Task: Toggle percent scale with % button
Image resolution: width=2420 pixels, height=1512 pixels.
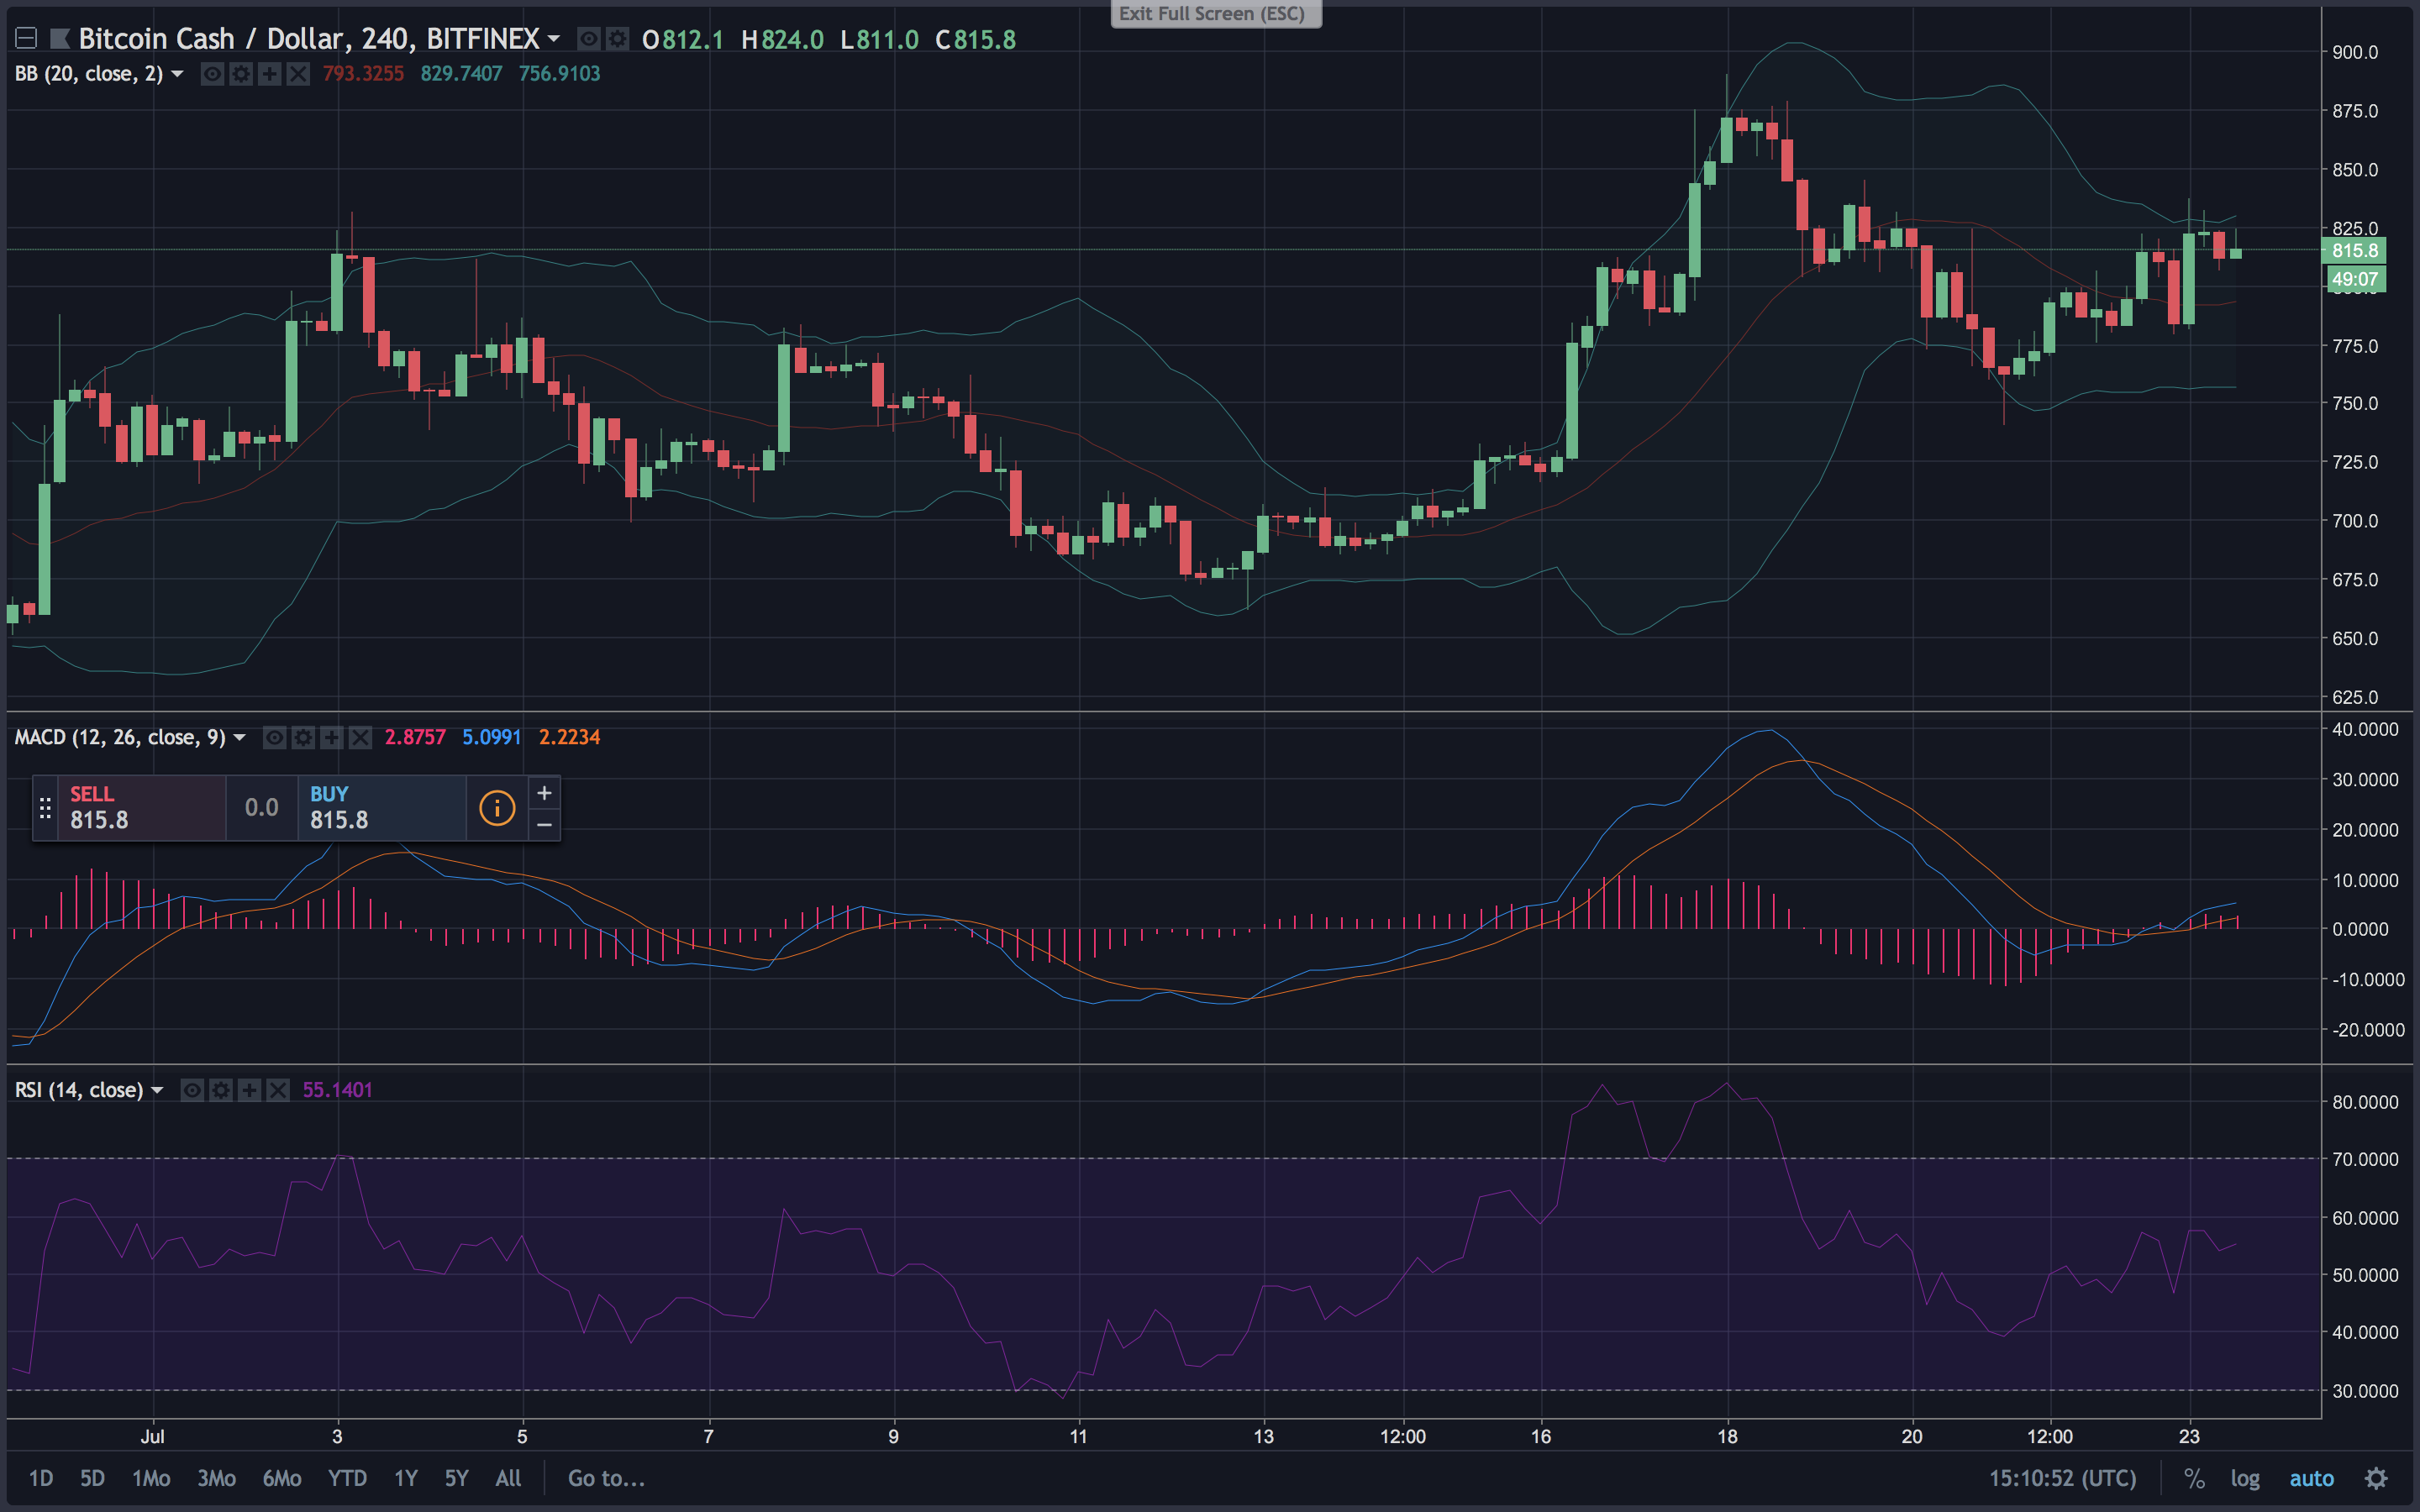Action: [2194, 1478]
